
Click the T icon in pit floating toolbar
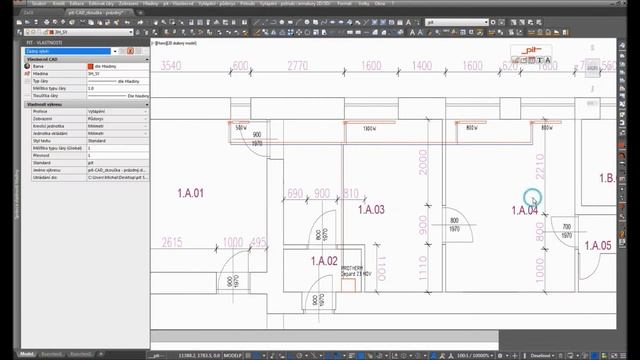(540, 60)
